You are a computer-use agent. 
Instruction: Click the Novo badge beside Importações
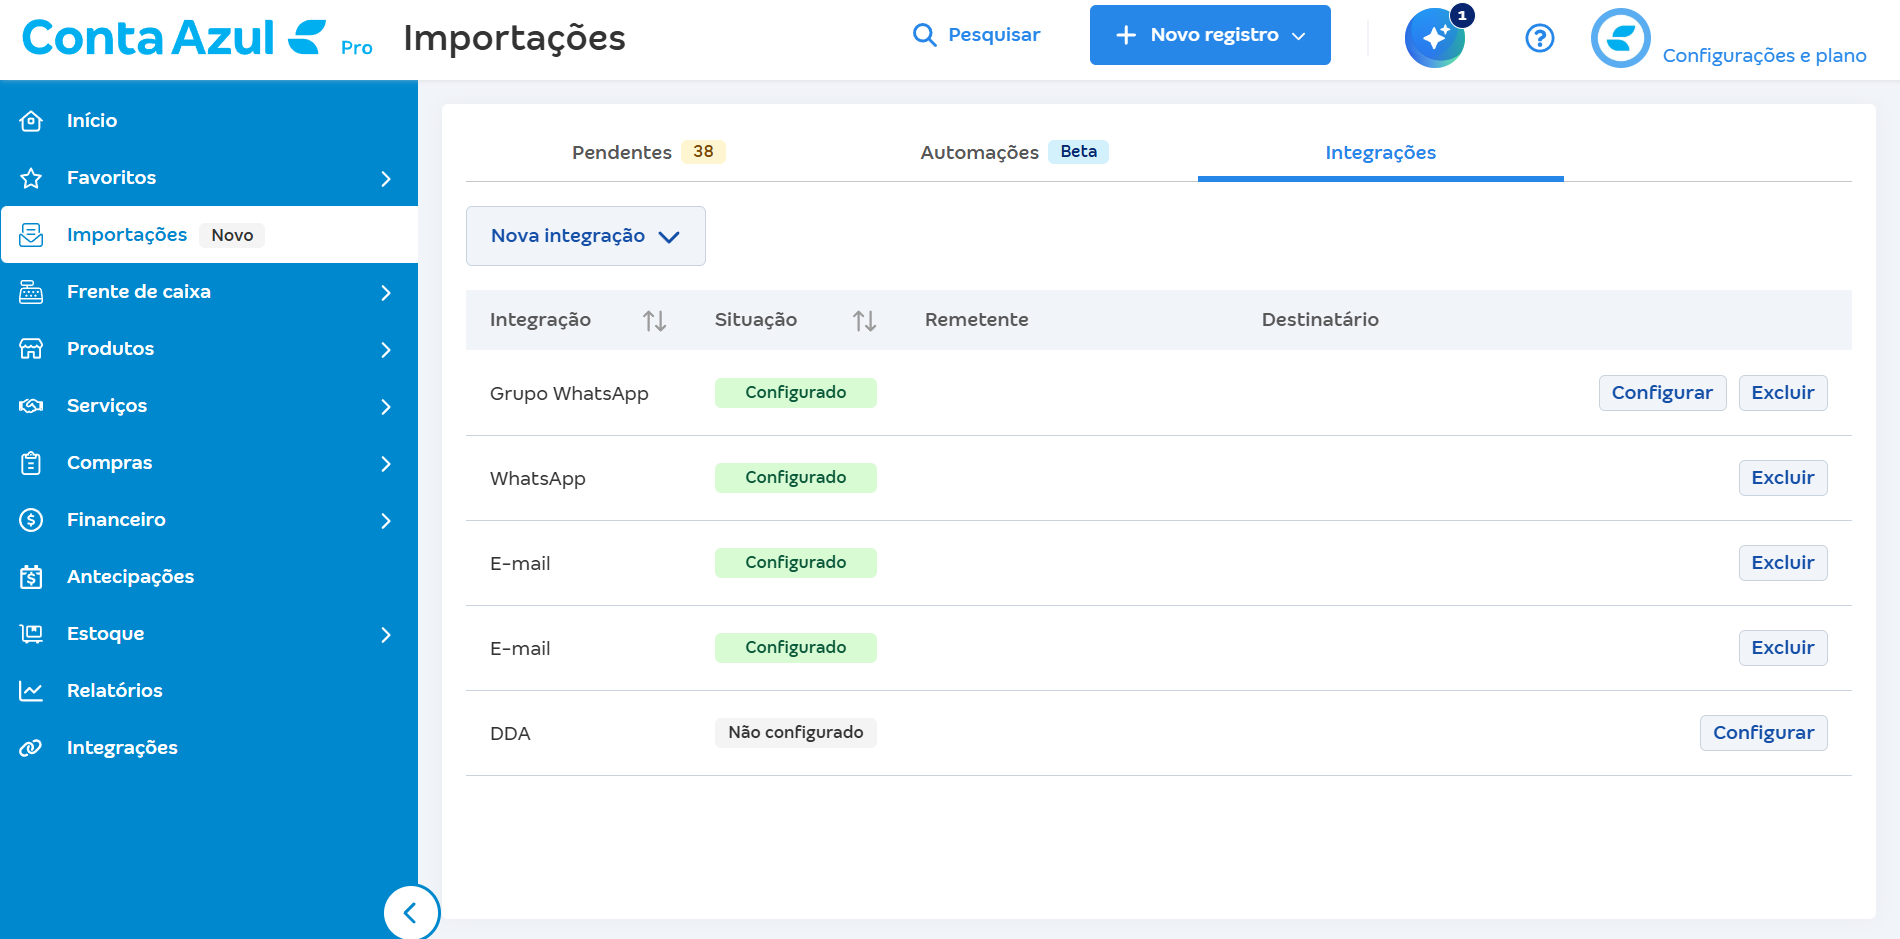[232, 235]
